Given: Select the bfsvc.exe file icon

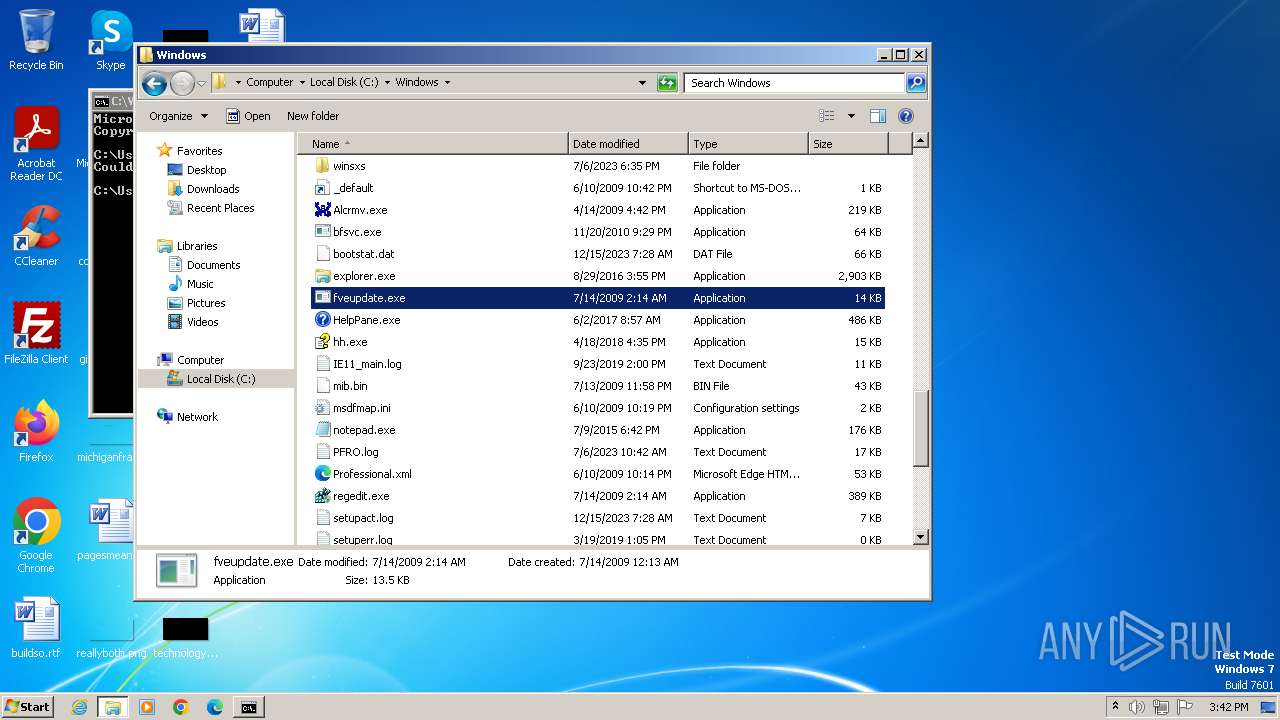Looking at the screenshot, I should click(322, 232).
